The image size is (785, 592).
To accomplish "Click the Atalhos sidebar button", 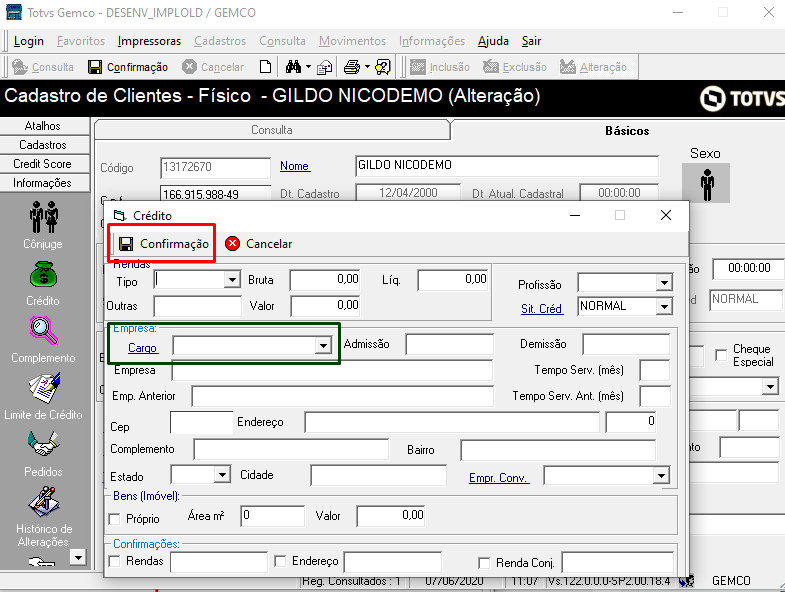I will (x=45, y=126).
